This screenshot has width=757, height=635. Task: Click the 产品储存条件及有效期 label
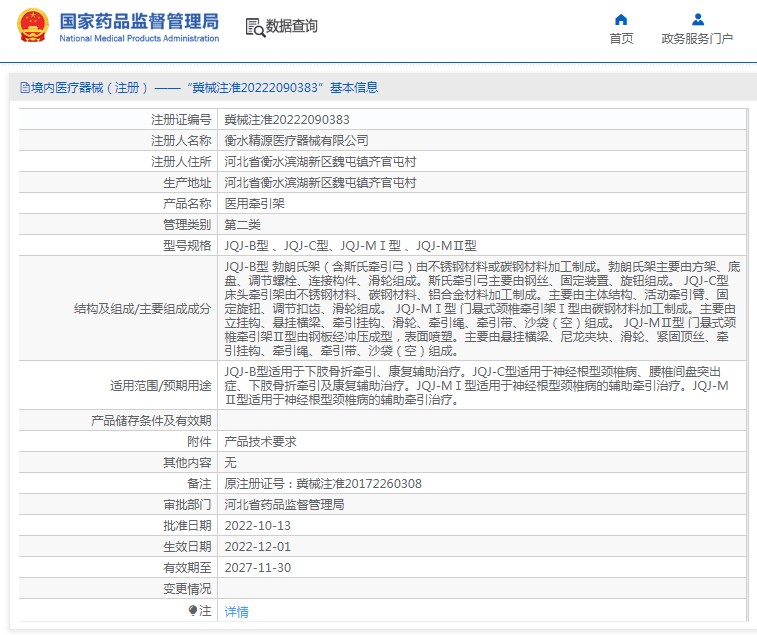pos(151,421)
